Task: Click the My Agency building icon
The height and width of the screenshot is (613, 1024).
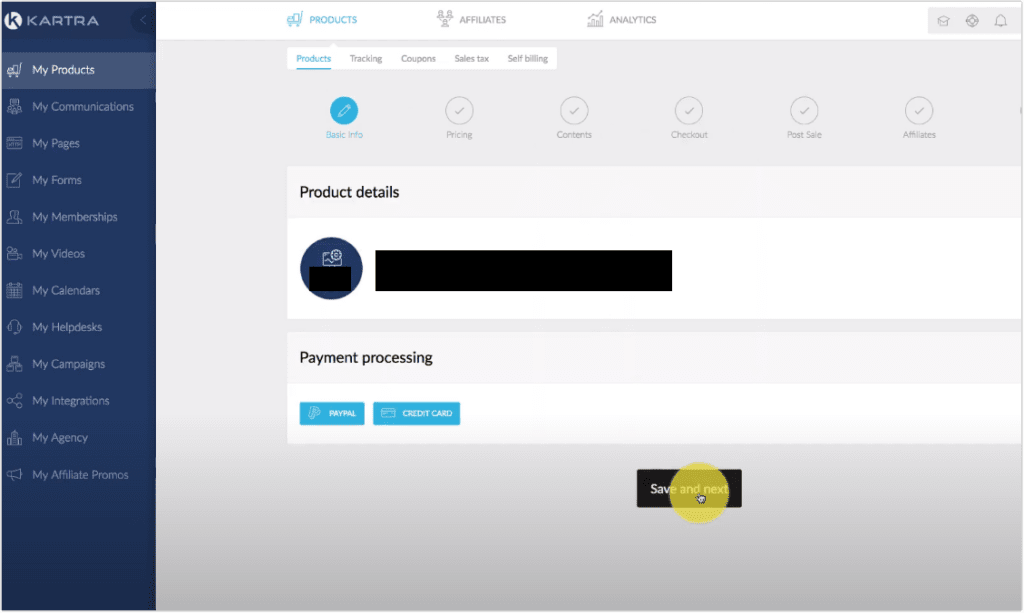Action: (14, 438)
